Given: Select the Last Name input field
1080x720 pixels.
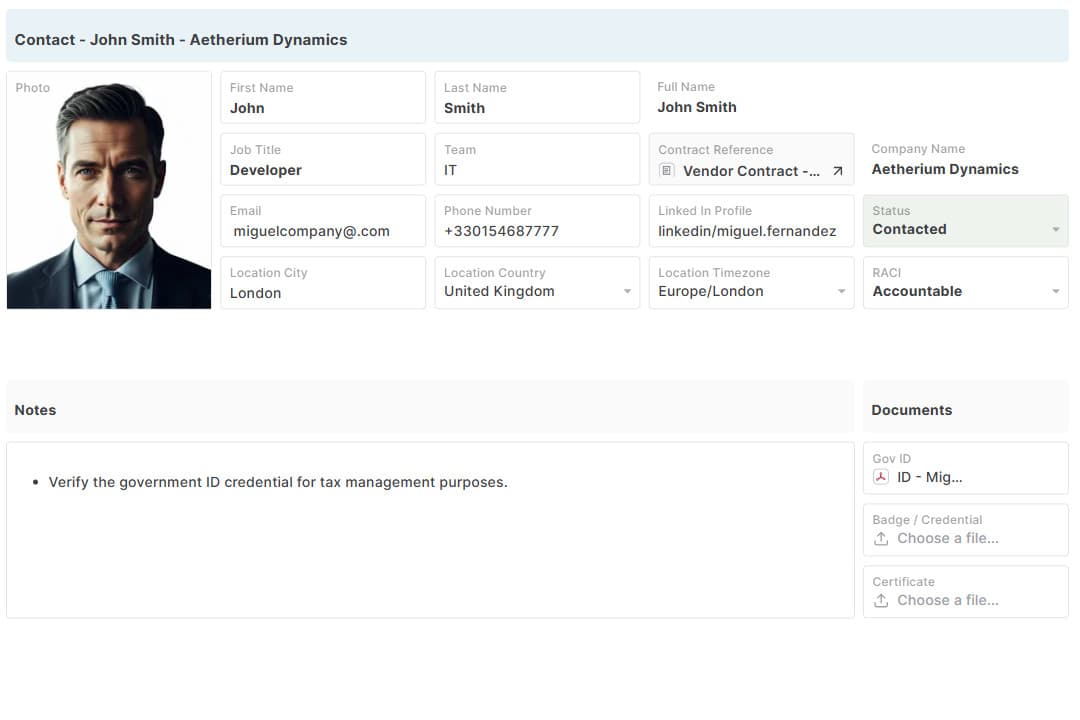Looking at the screenshot, I should [536, 108].
